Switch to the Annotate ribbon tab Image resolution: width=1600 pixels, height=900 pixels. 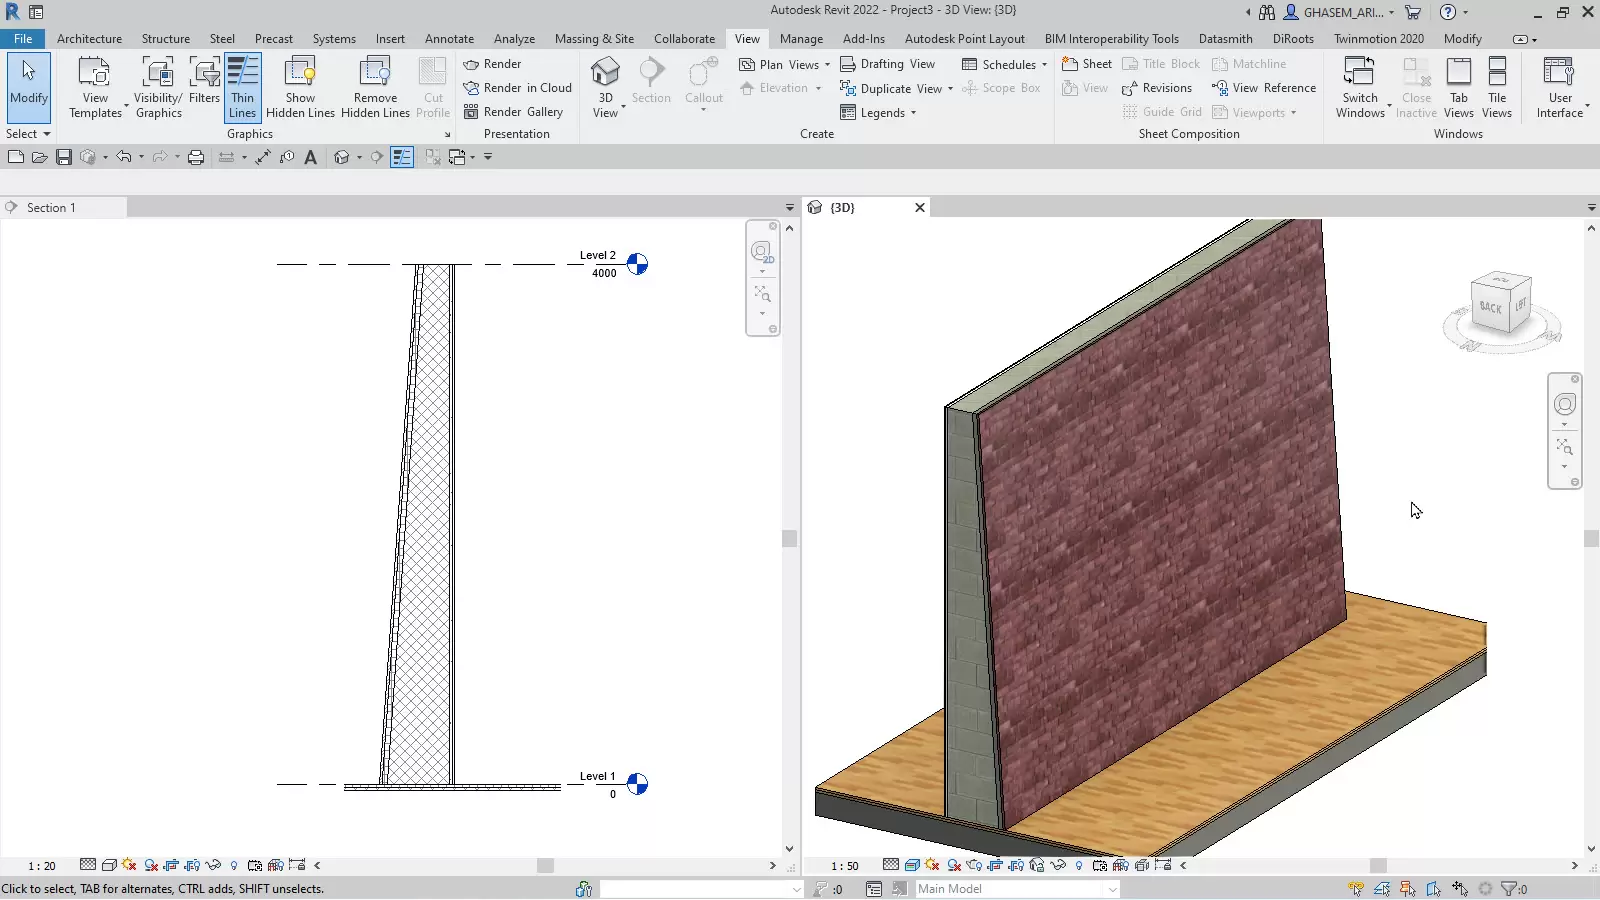point(449,39)
